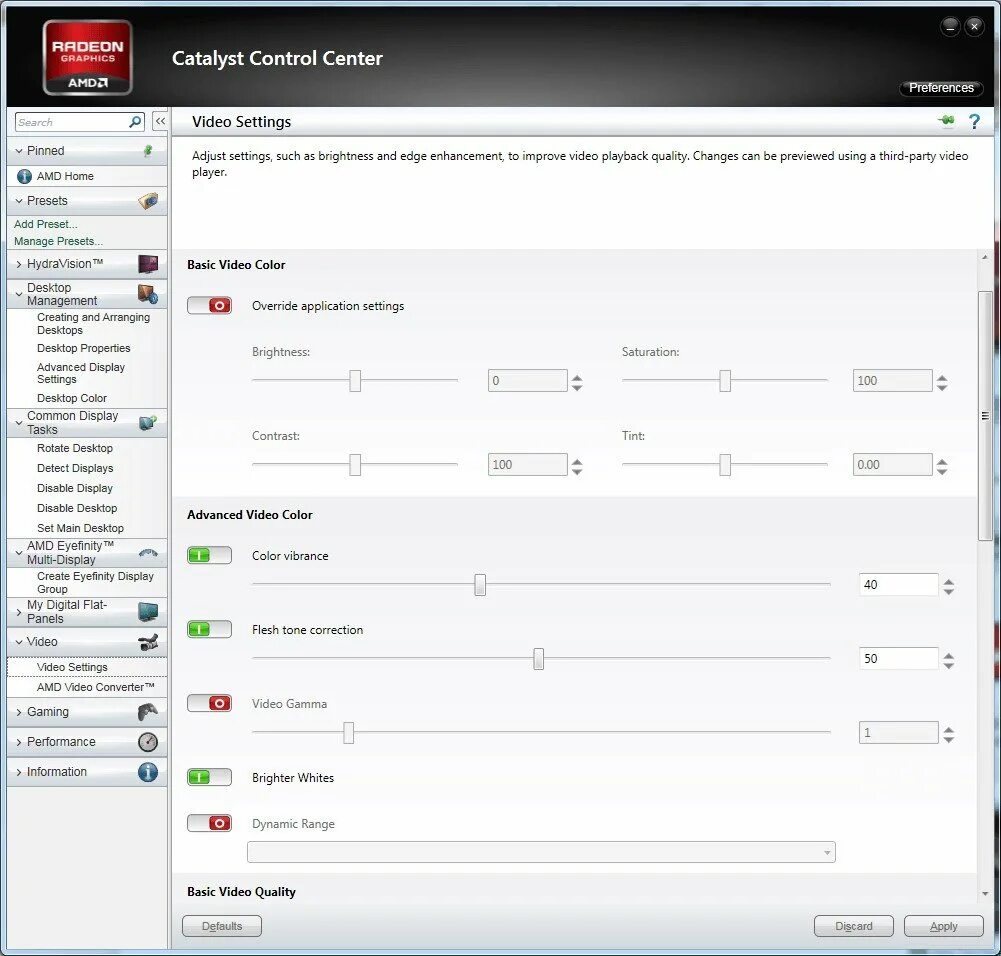
Task: Click the Desktop Management icon
Action: [x=148, y=294]
